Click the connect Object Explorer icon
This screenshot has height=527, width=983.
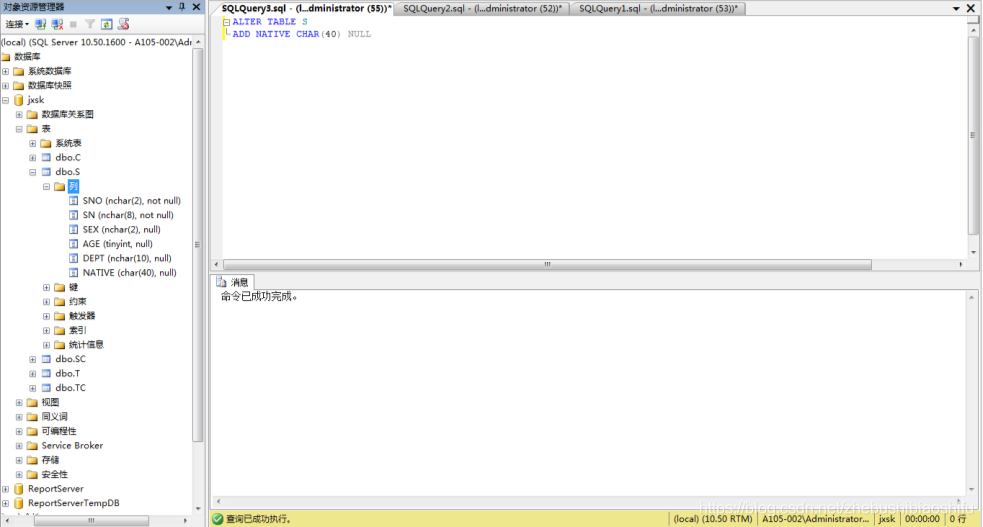(x=41, y=24)
